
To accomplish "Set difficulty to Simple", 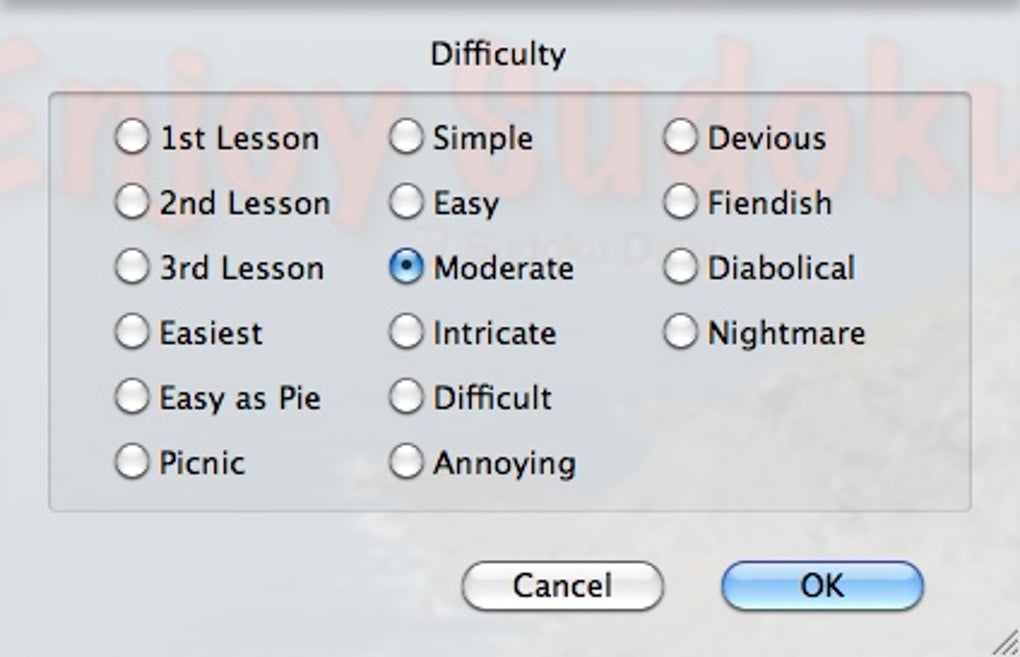I will 406,138.
